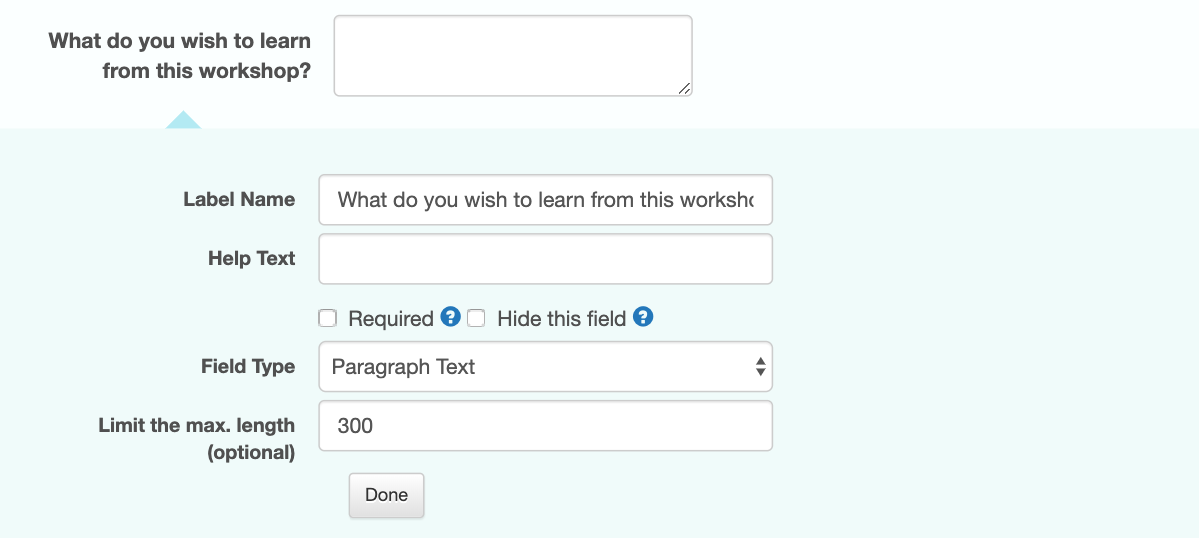Click the Done button

pyautogui.click(x=386, y=495)
